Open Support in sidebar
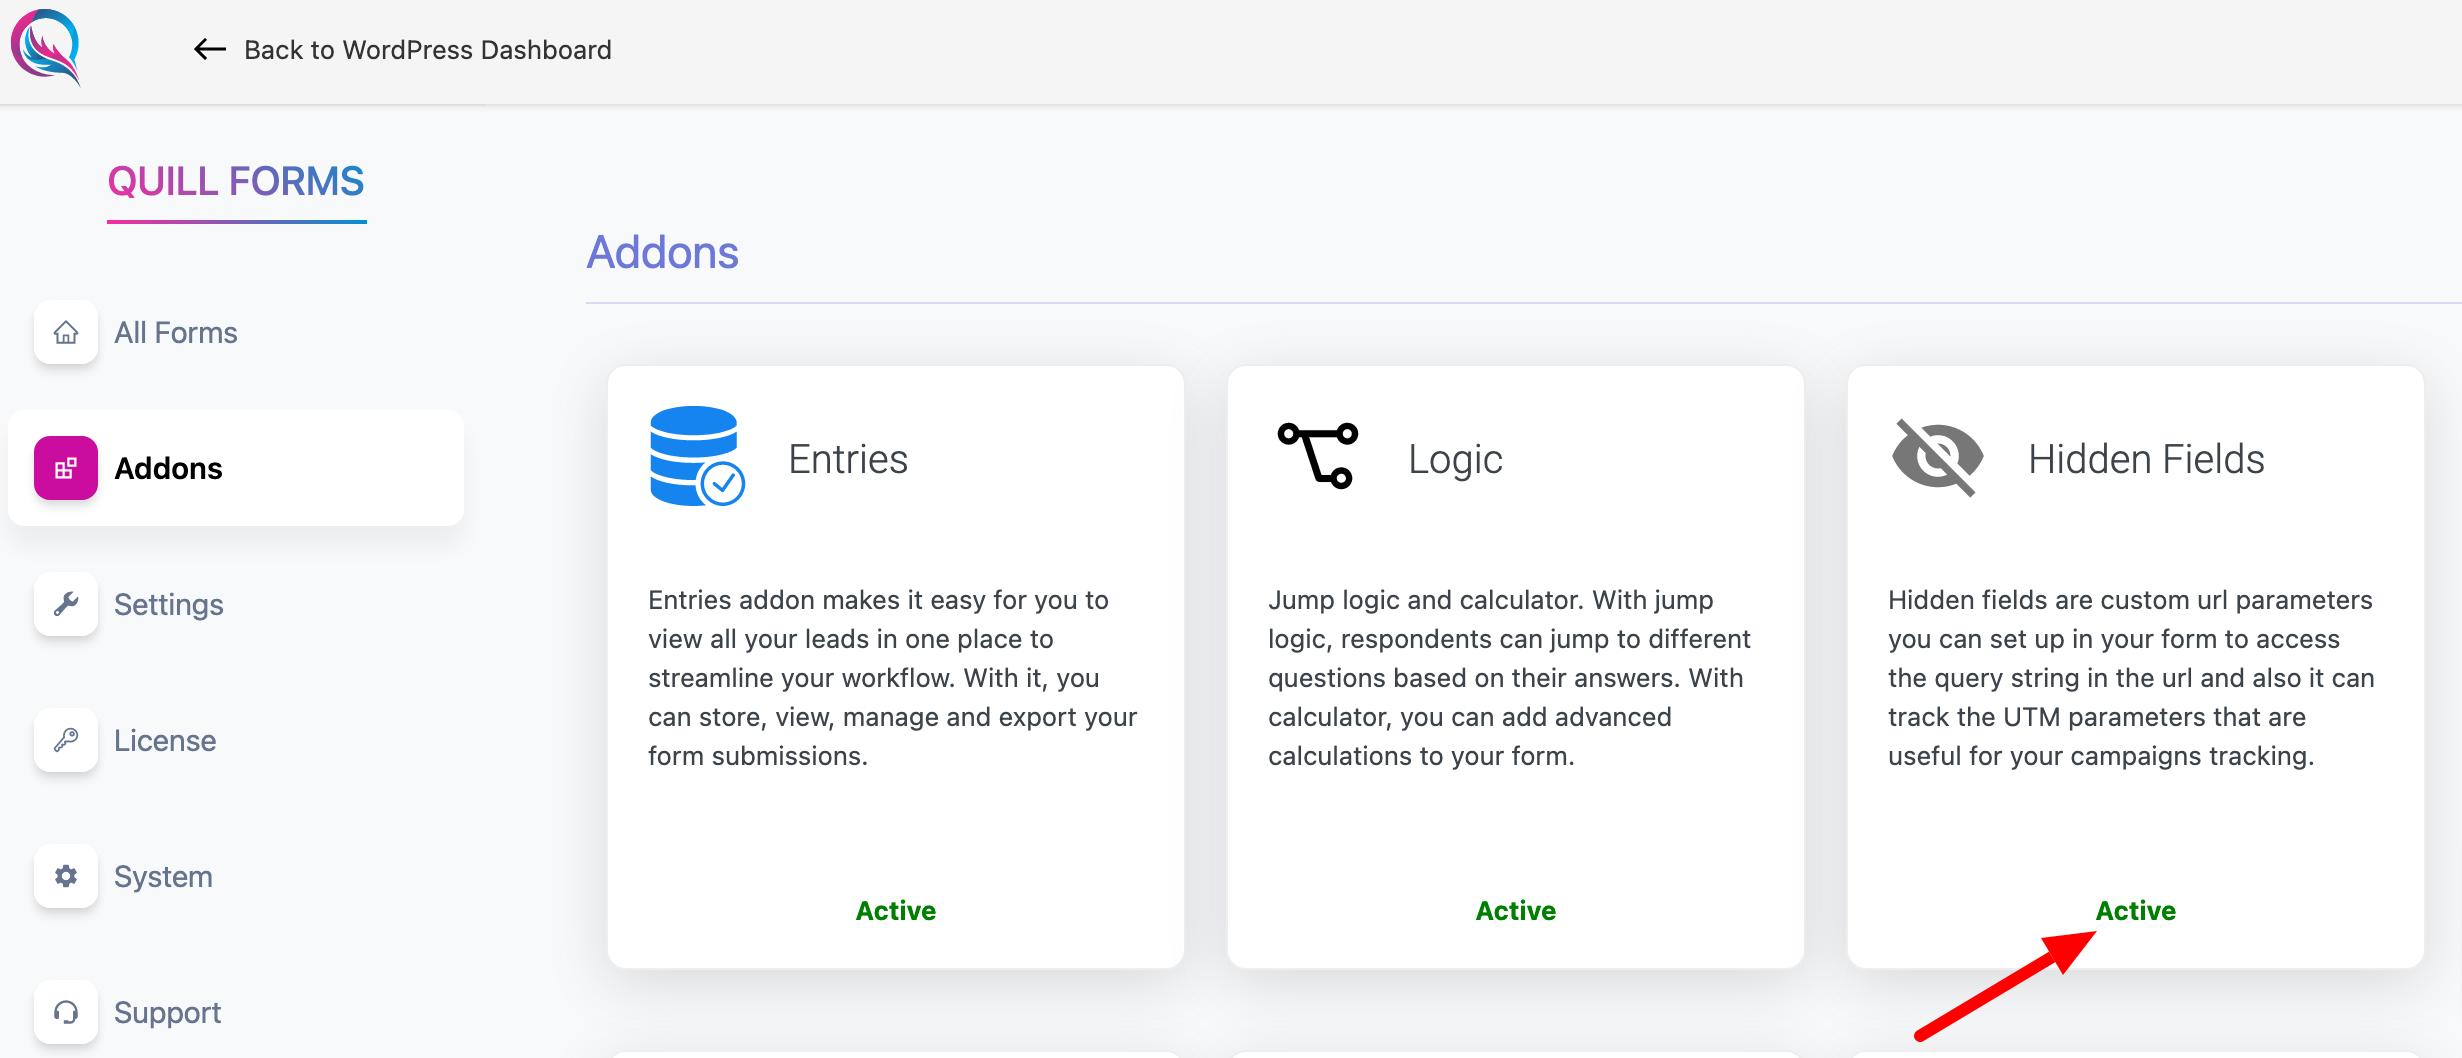The width and height of the screenshot is (2462, 1058). pyautogui.click(x=167, y=1012)
